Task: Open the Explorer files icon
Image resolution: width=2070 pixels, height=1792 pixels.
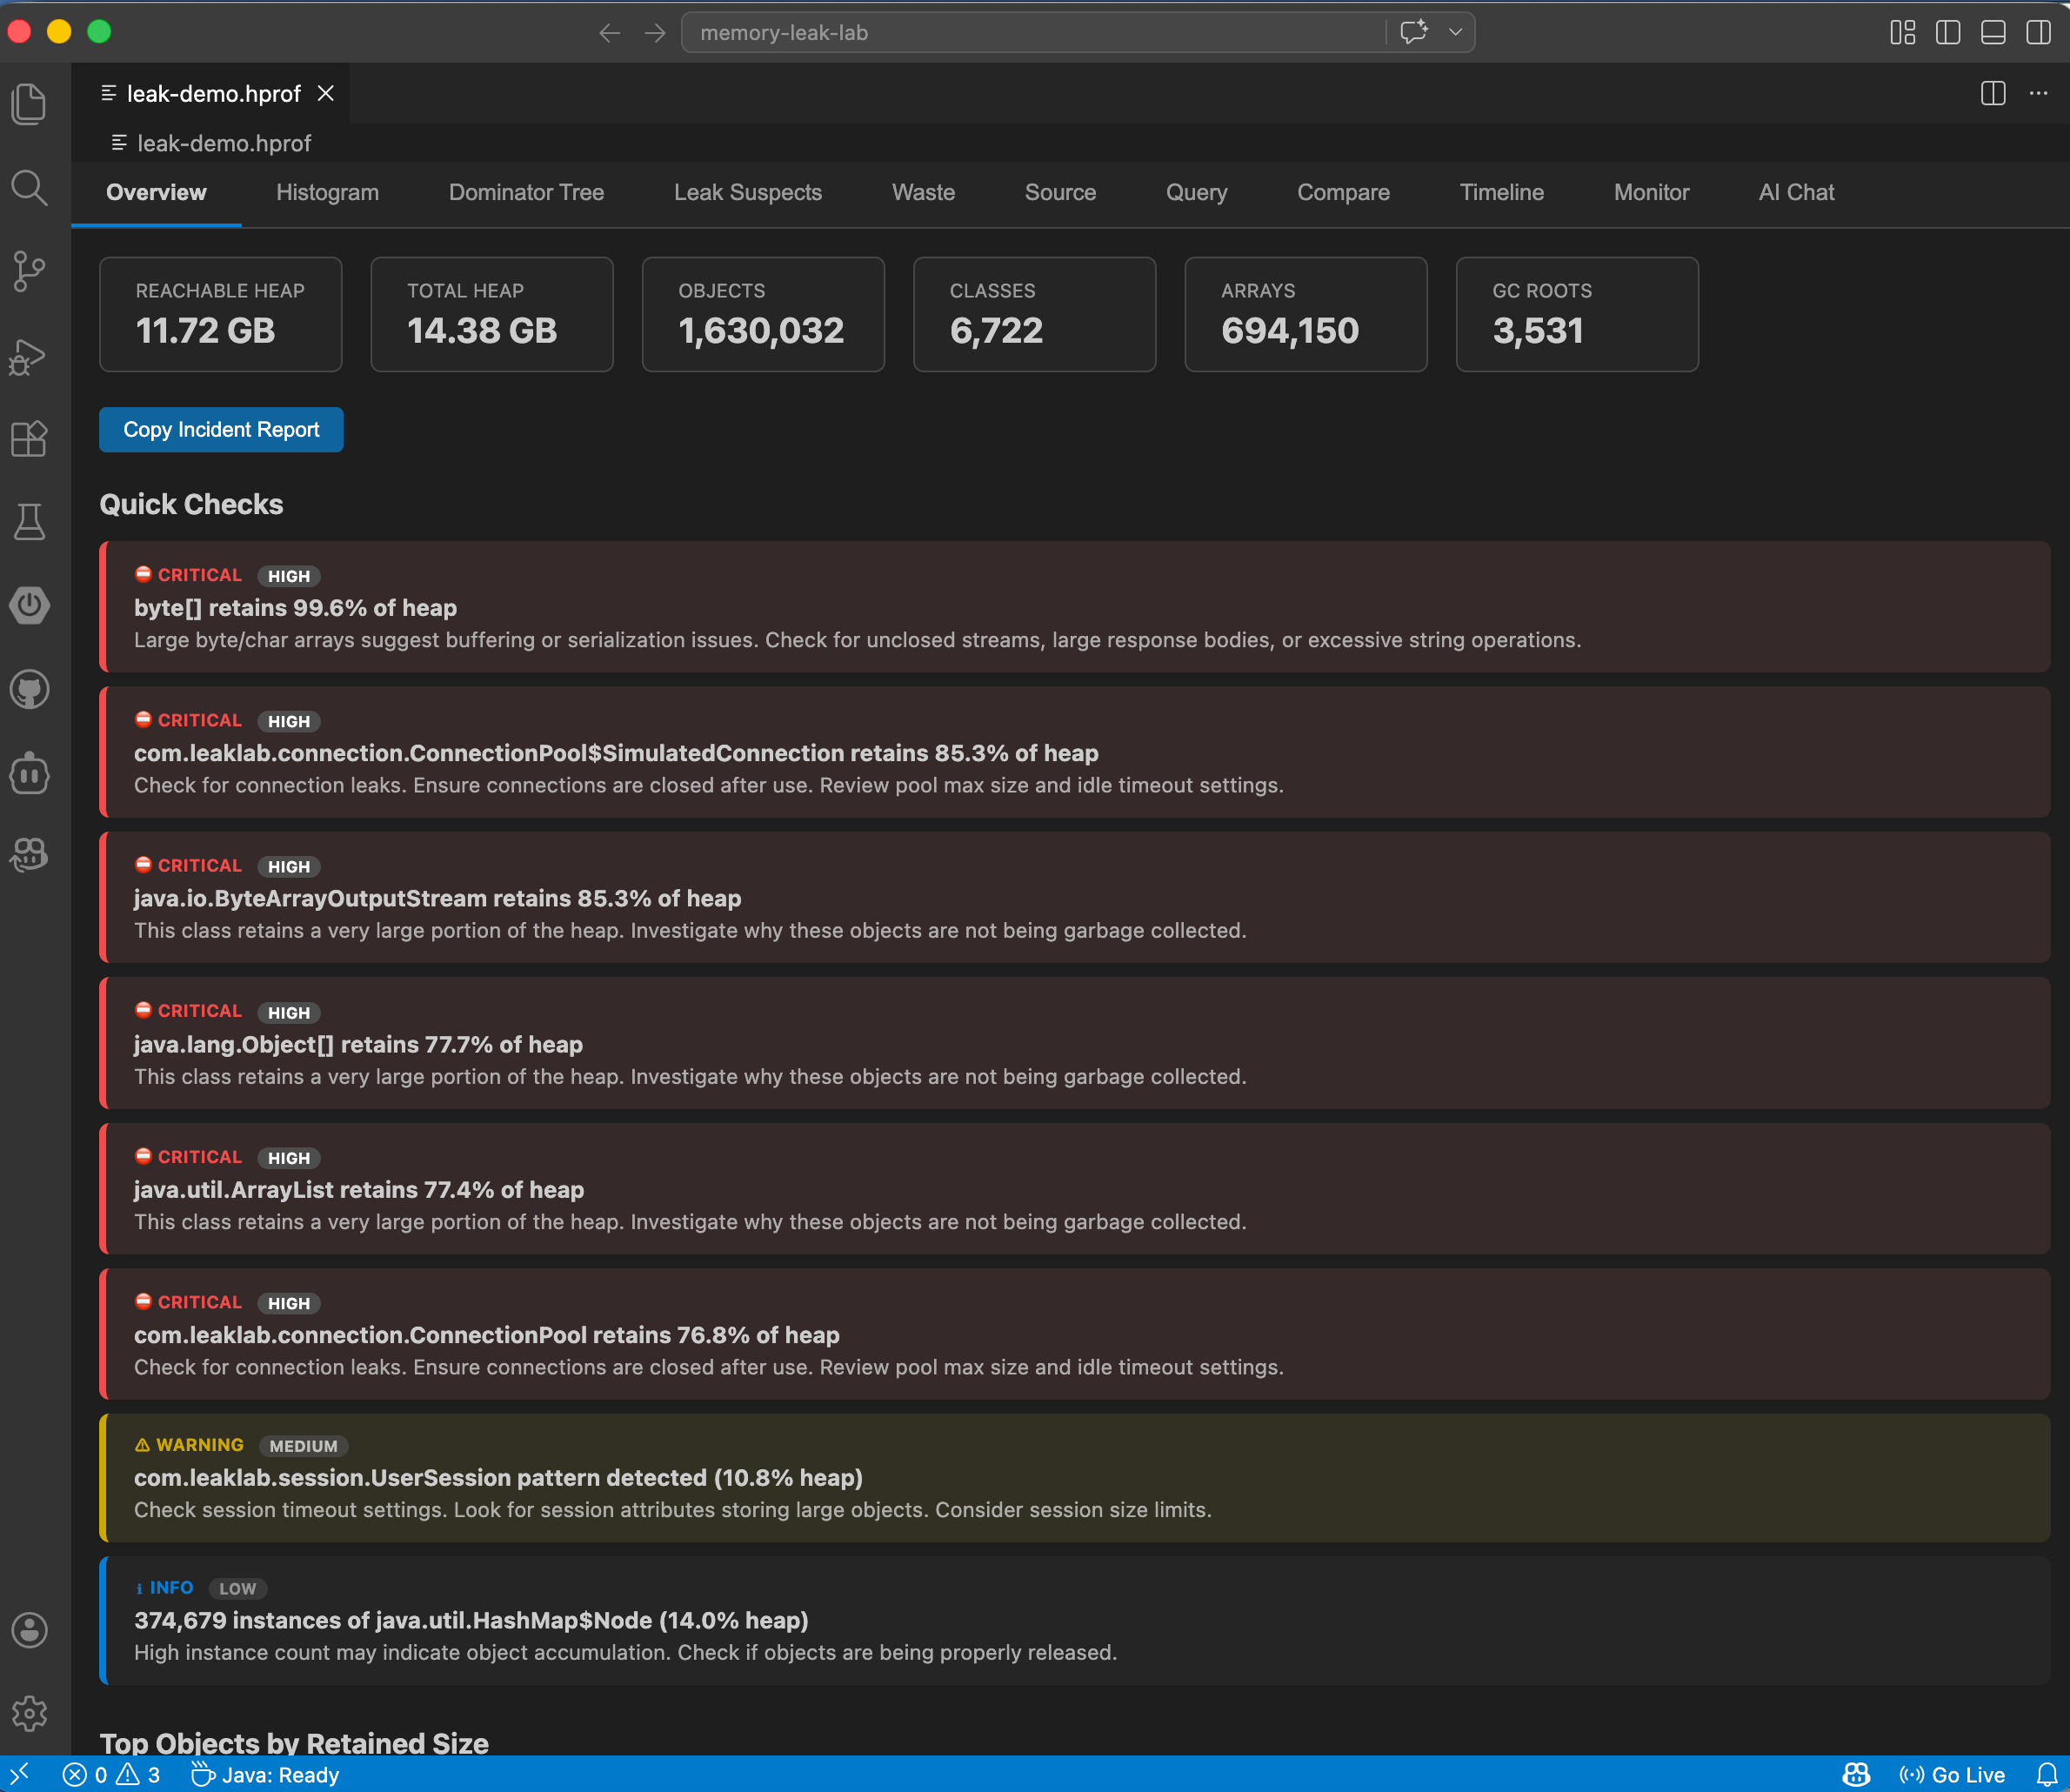Action: tap(29, 104)
